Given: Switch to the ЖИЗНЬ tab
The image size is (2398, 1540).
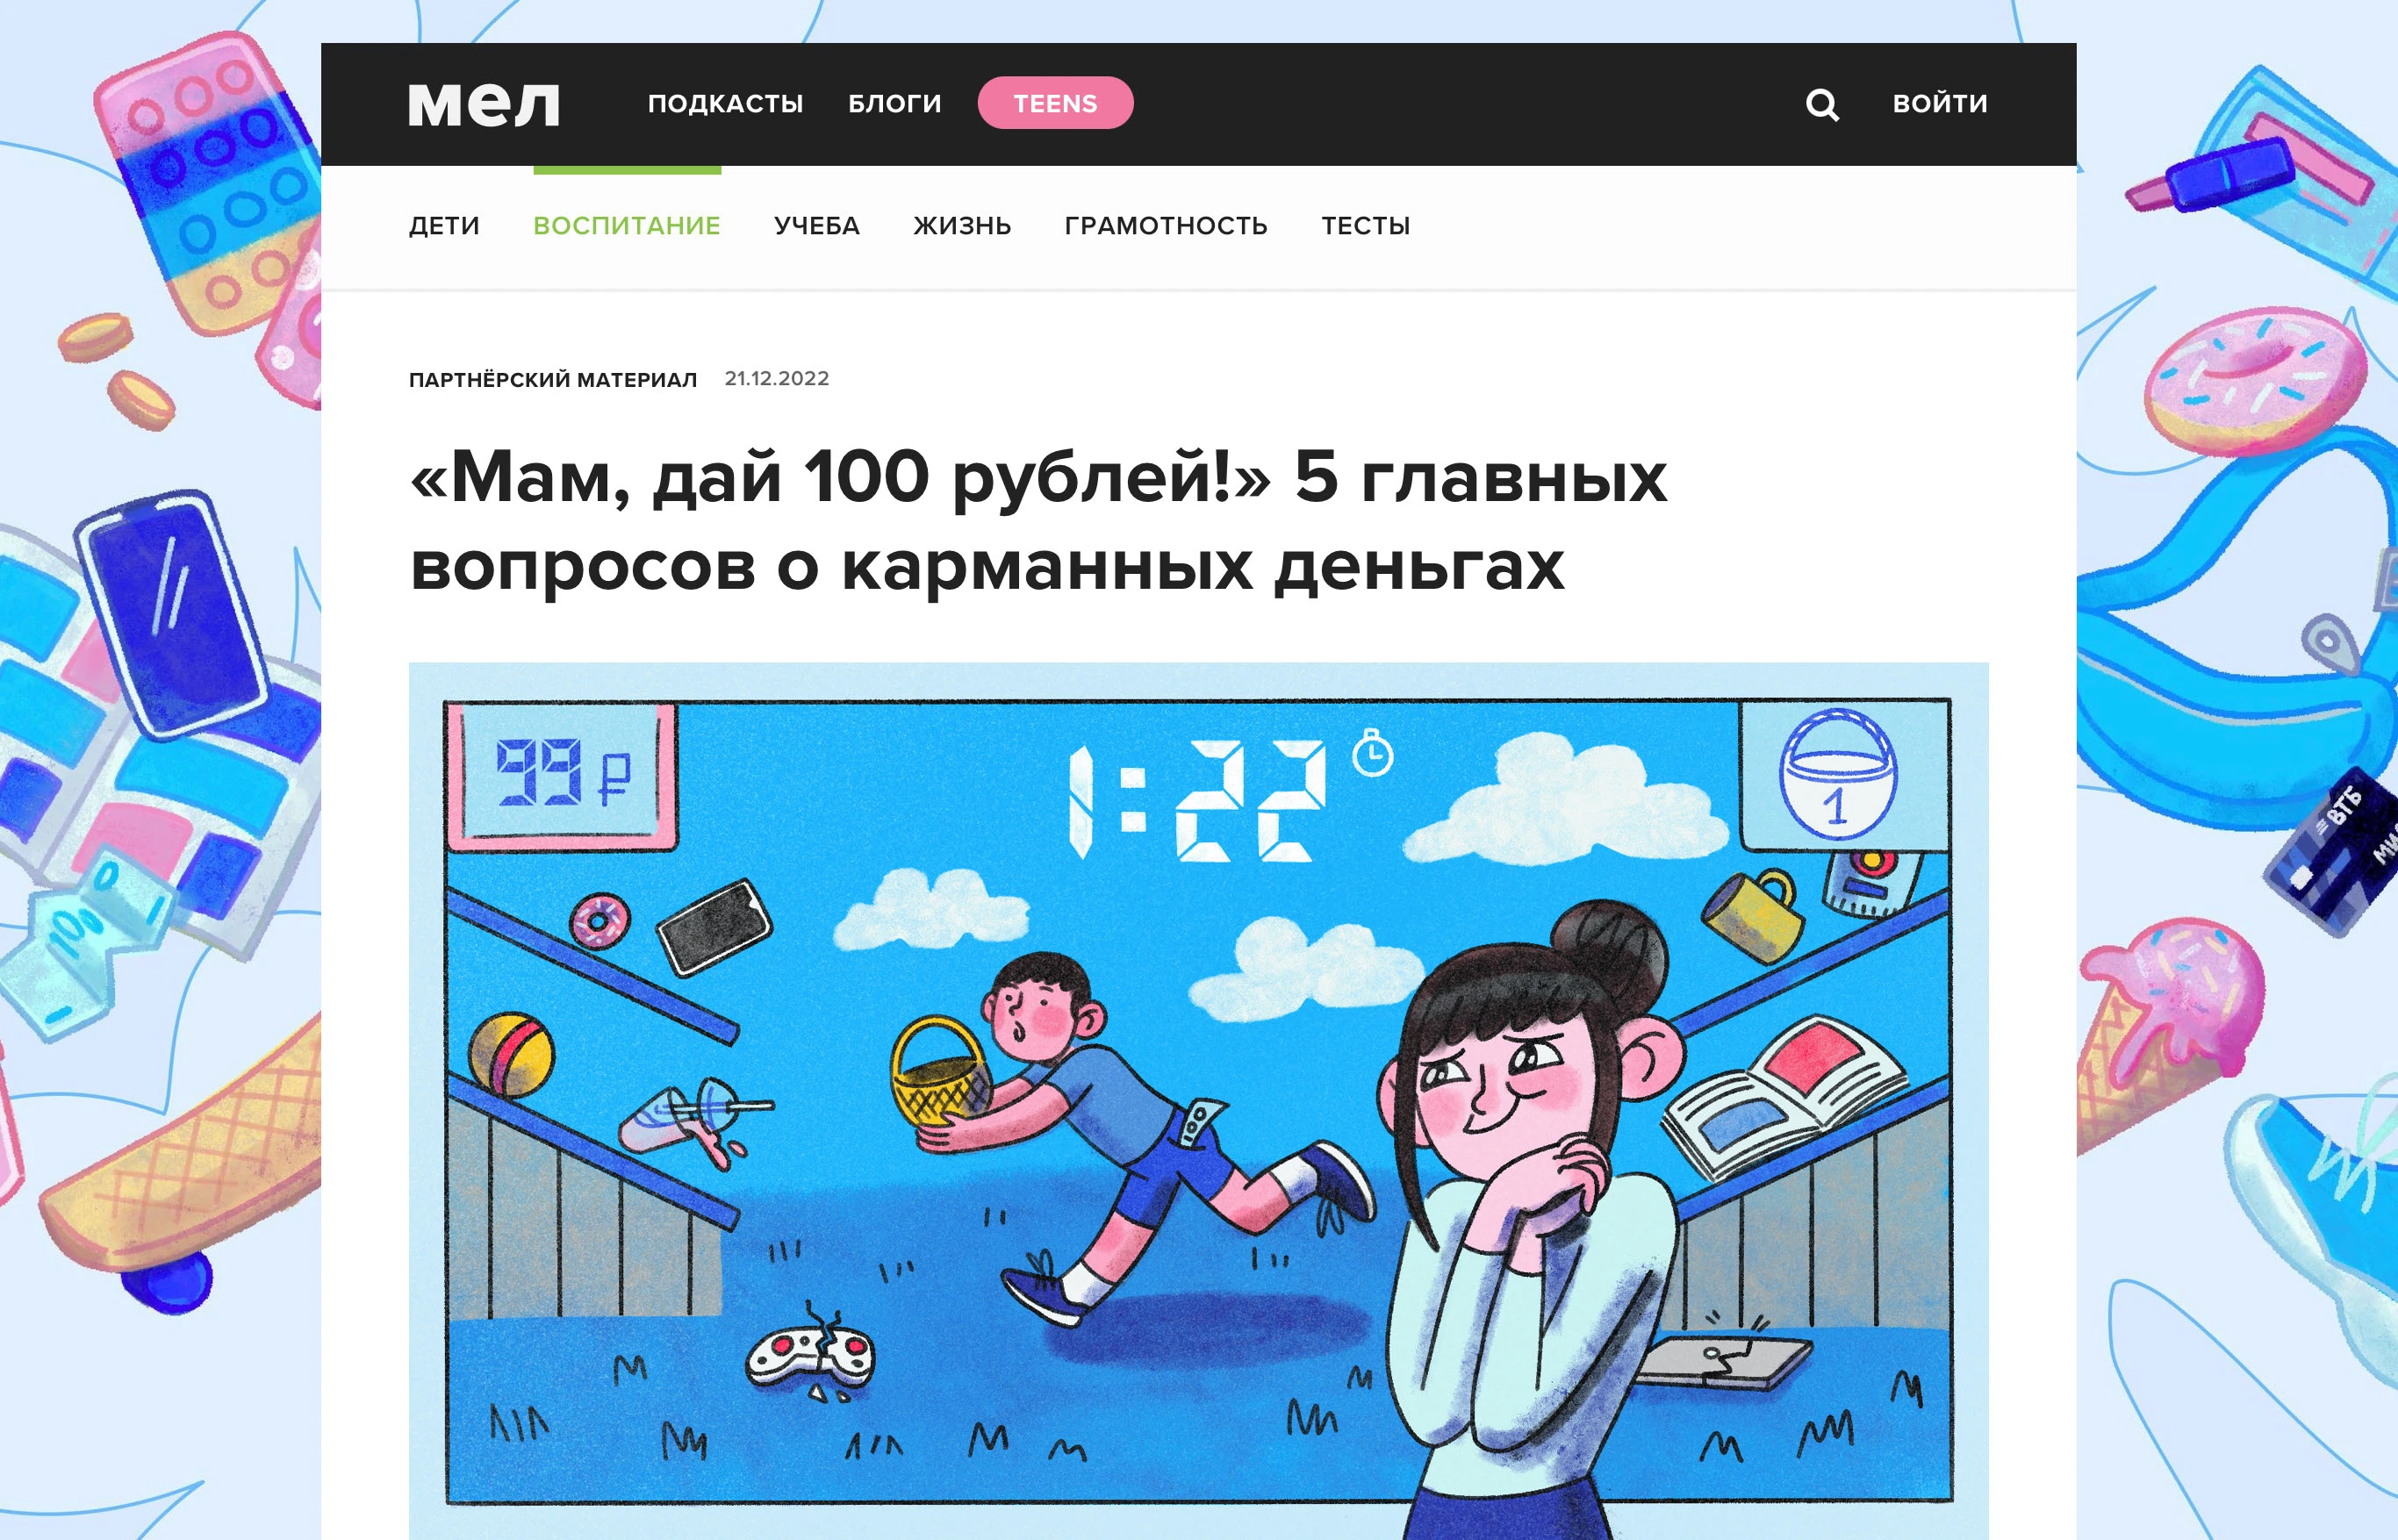Looking at the screenshot, I should click(962, 226).
